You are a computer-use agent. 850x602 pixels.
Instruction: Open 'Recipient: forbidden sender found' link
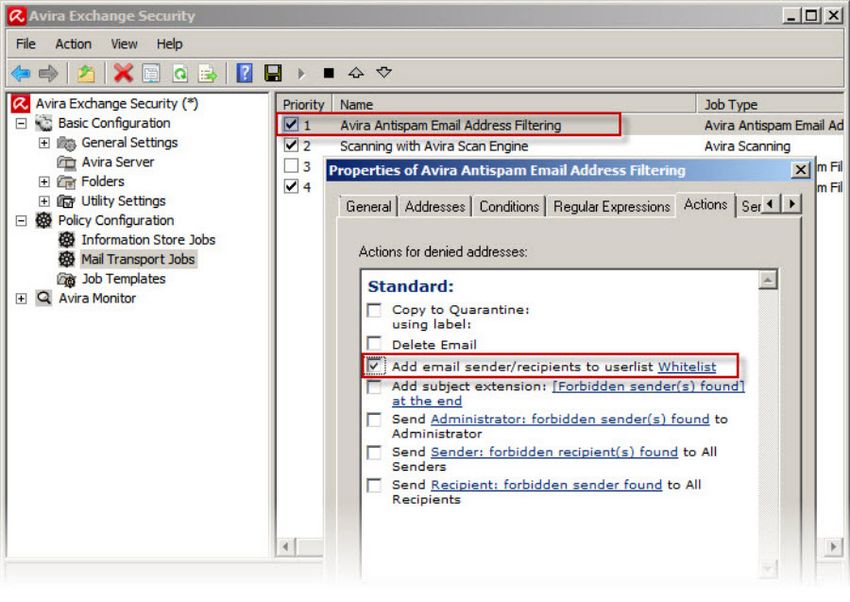coord(546,484)
